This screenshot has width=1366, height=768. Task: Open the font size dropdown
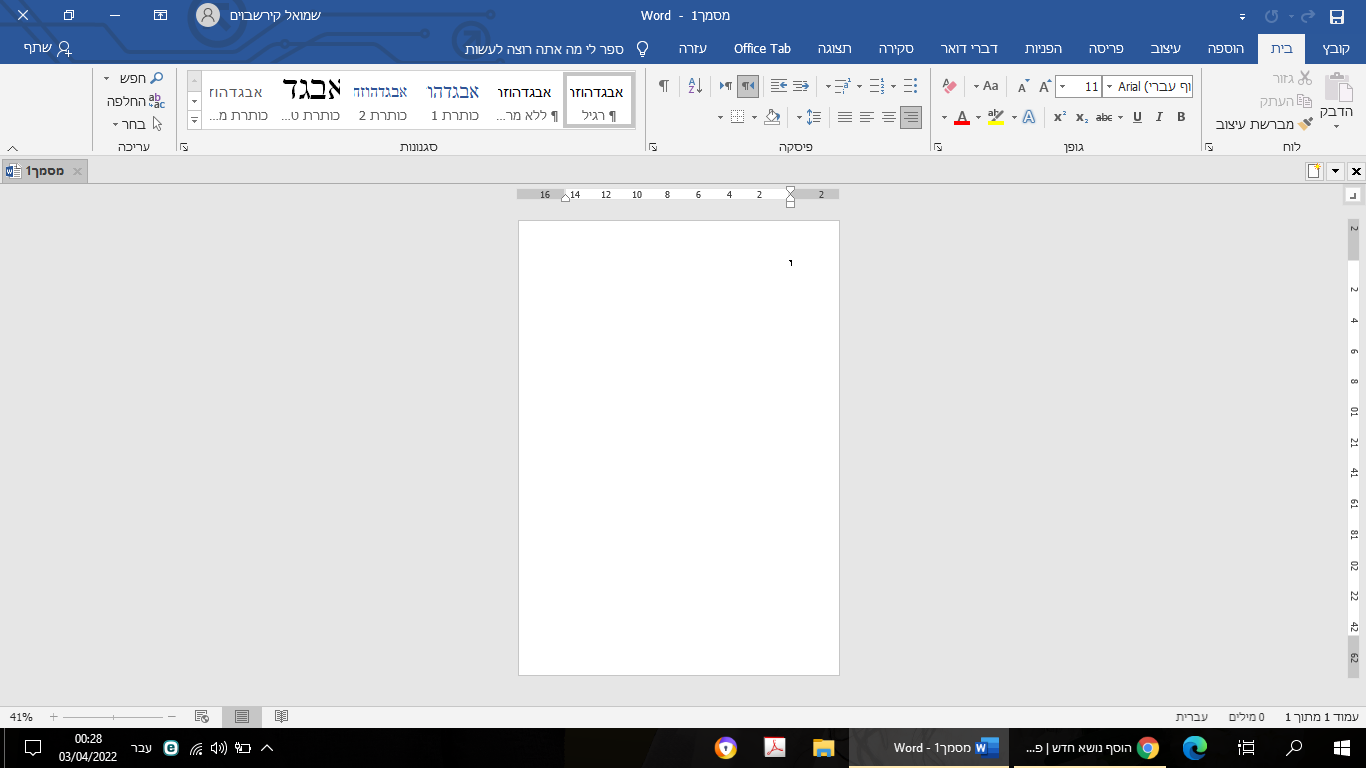tap(1061, 87)
